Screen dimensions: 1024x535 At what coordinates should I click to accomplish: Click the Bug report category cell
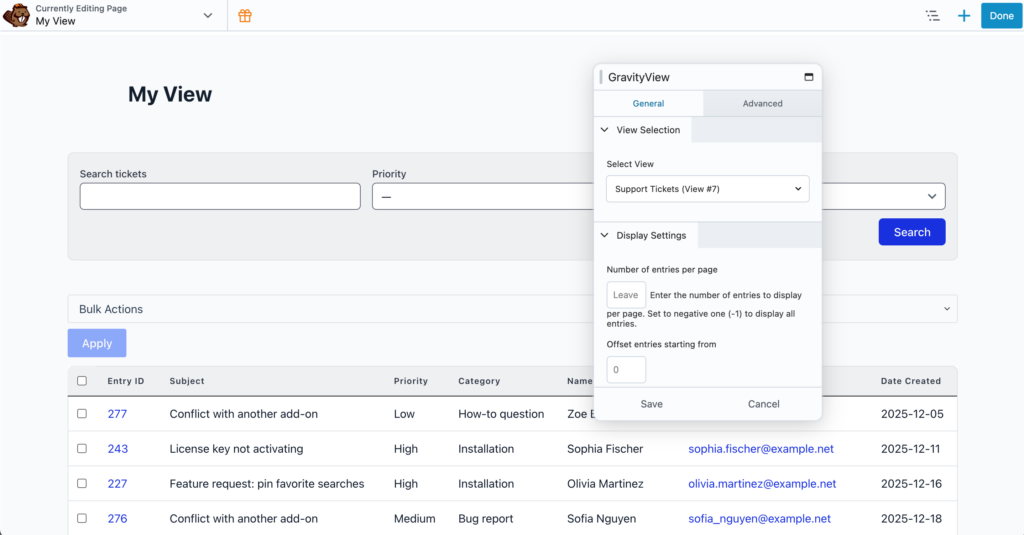pyautogui.click(x=485, y=518)
